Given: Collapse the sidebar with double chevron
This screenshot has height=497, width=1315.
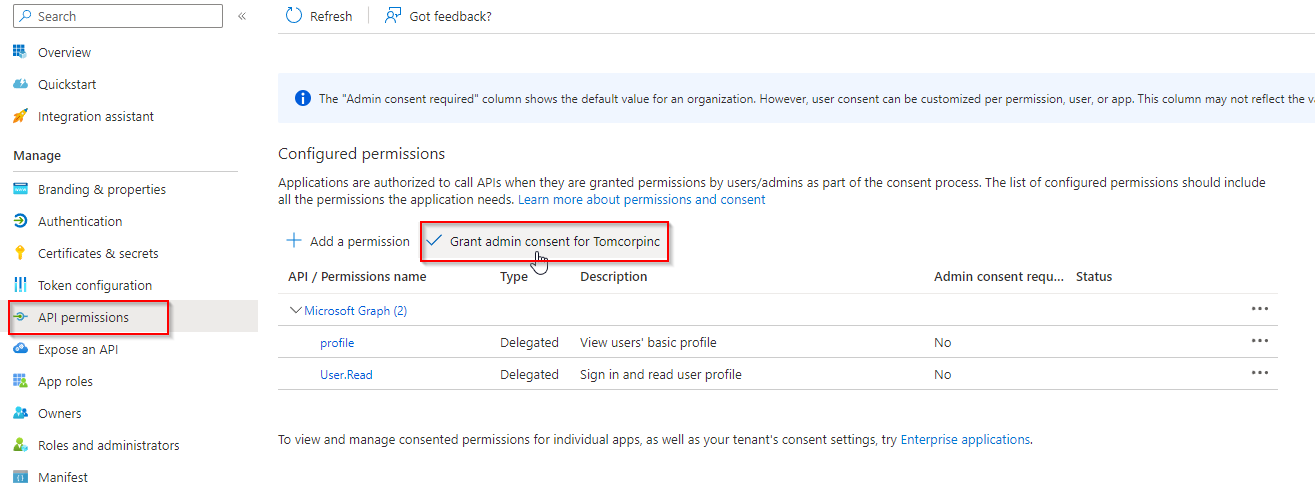Looking at the screenshot, I should [242, 16].
